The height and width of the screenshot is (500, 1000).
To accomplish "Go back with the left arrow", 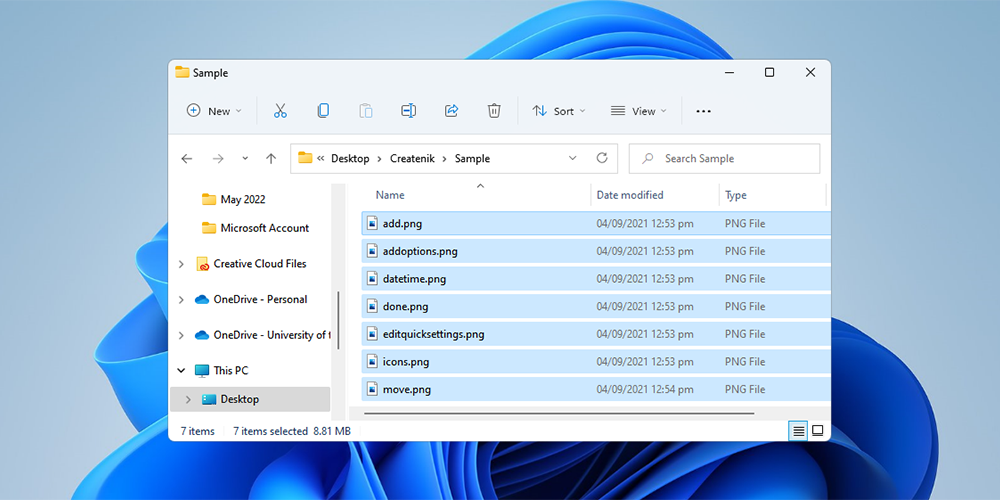I will [x=186, y=159].
